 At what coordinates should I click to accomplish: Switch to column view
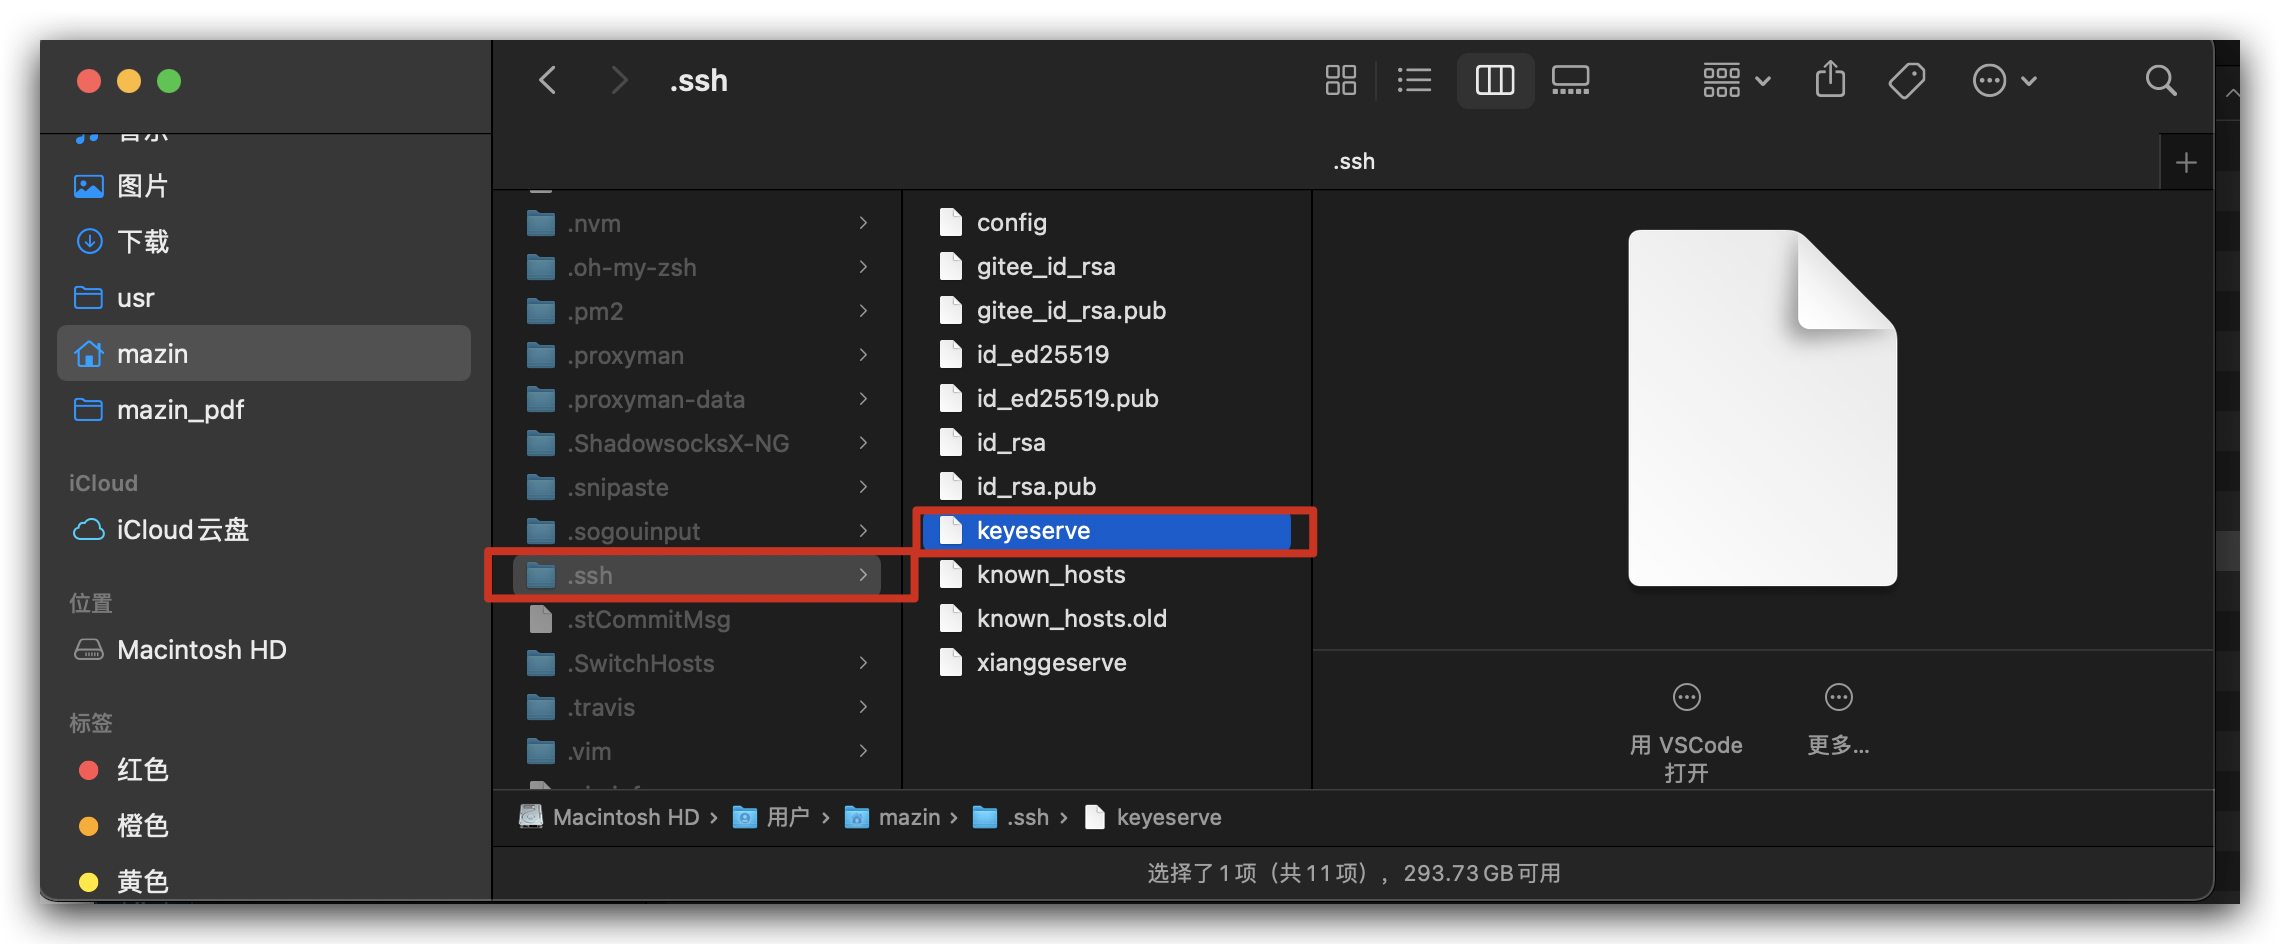pos(1495,80)
